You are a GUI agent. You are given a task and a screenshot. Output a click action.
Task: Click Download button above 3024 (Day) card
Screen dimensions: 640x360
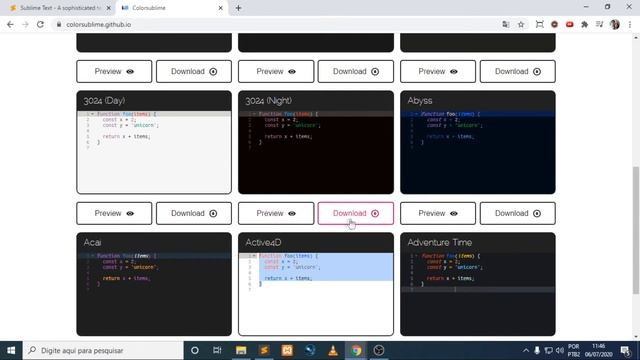coord(194,71)
